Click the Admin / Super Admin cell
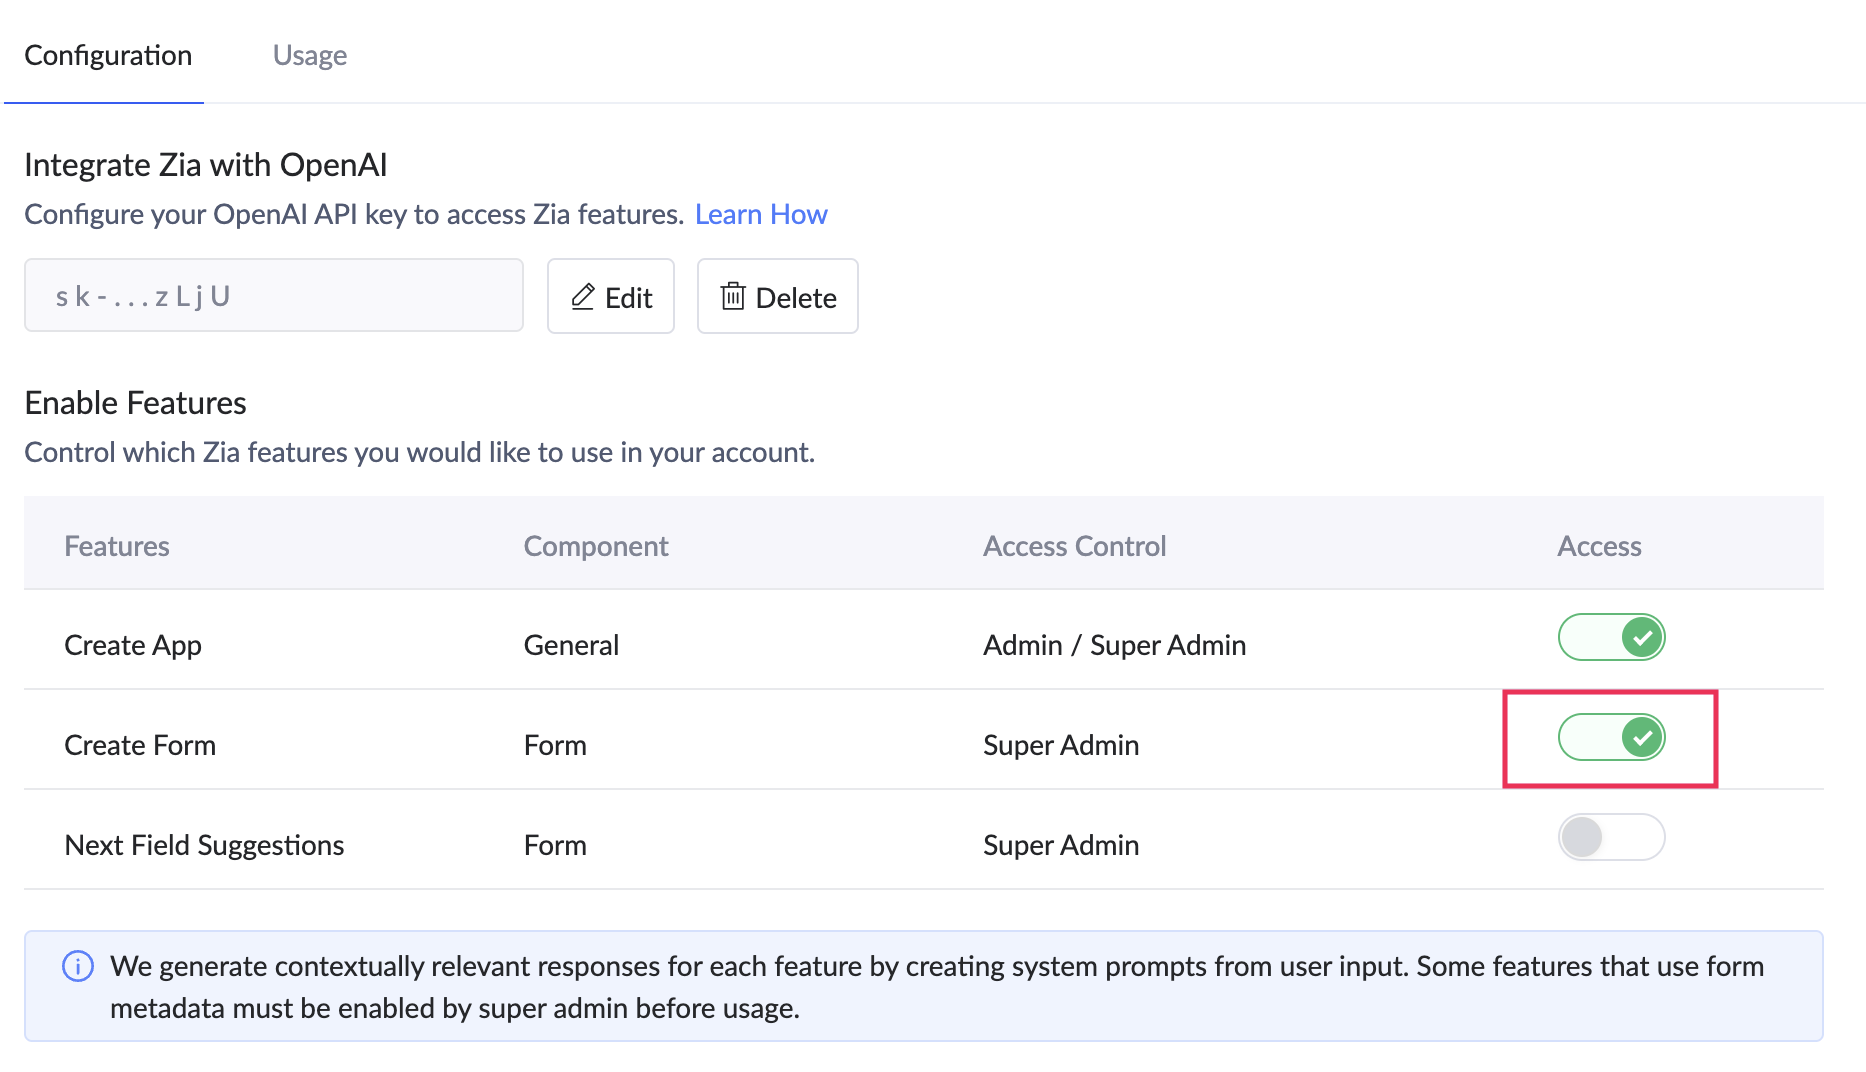 point(1114,645)
